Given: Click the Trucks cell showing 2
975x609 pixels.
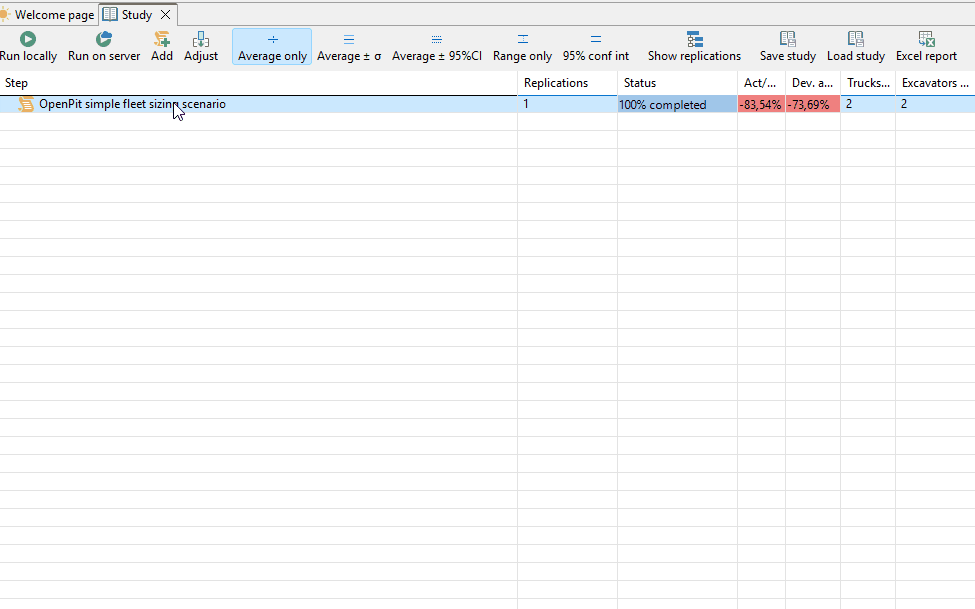Looking at the screenshot, I should (x=868, y=105).
